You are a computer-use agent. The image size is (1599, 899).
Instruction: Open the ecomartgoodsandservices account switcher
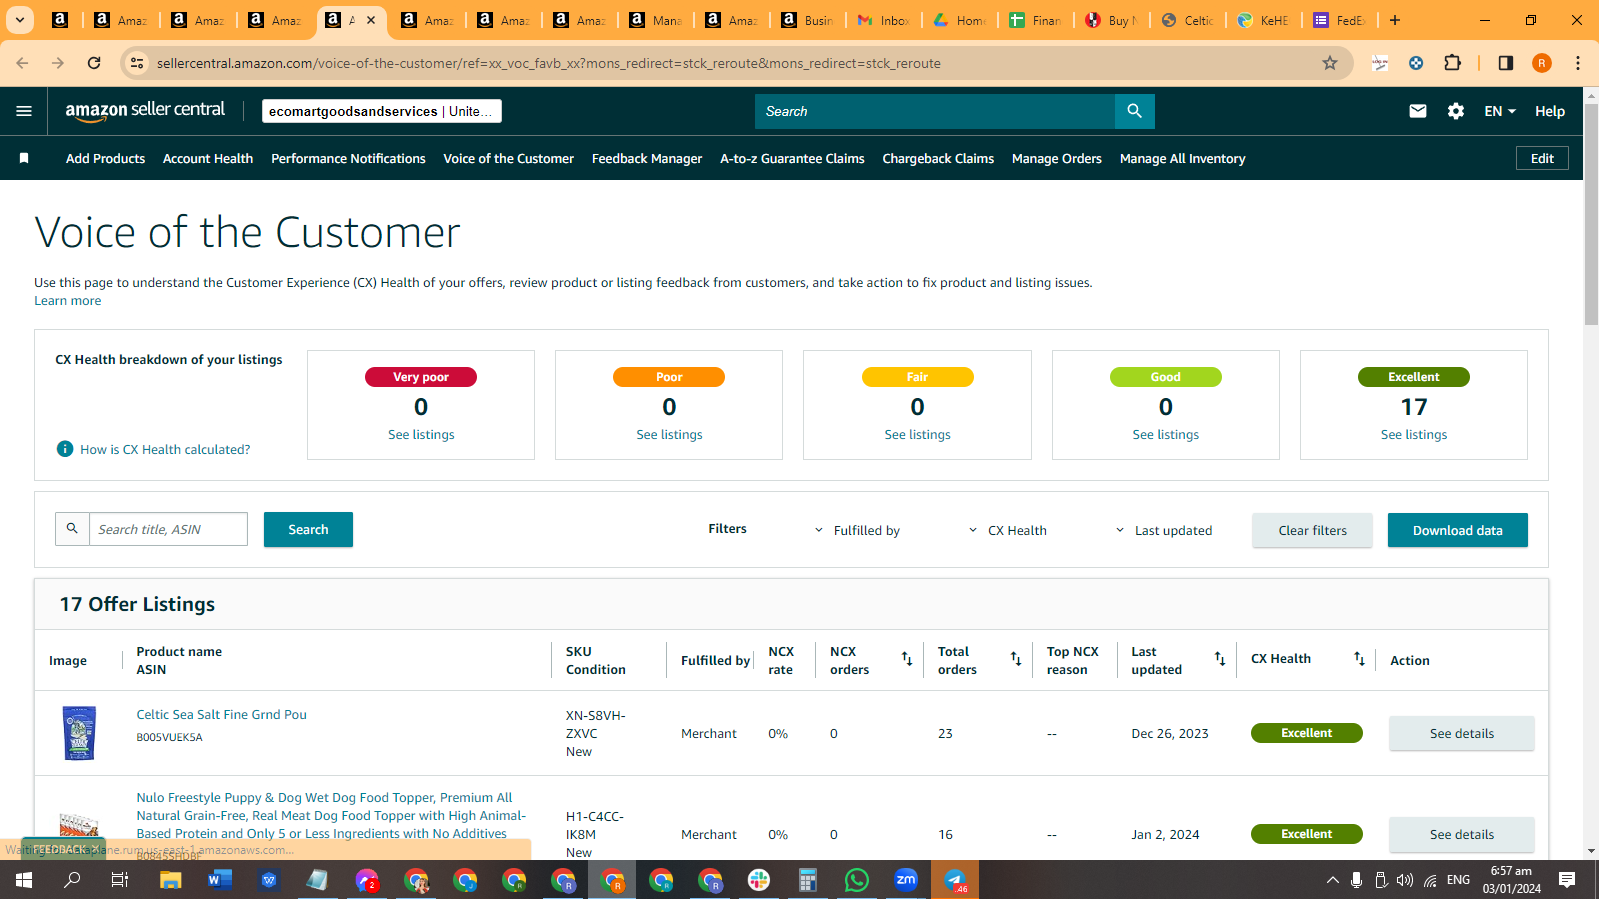pyautogui.click(x=381, y=111)
